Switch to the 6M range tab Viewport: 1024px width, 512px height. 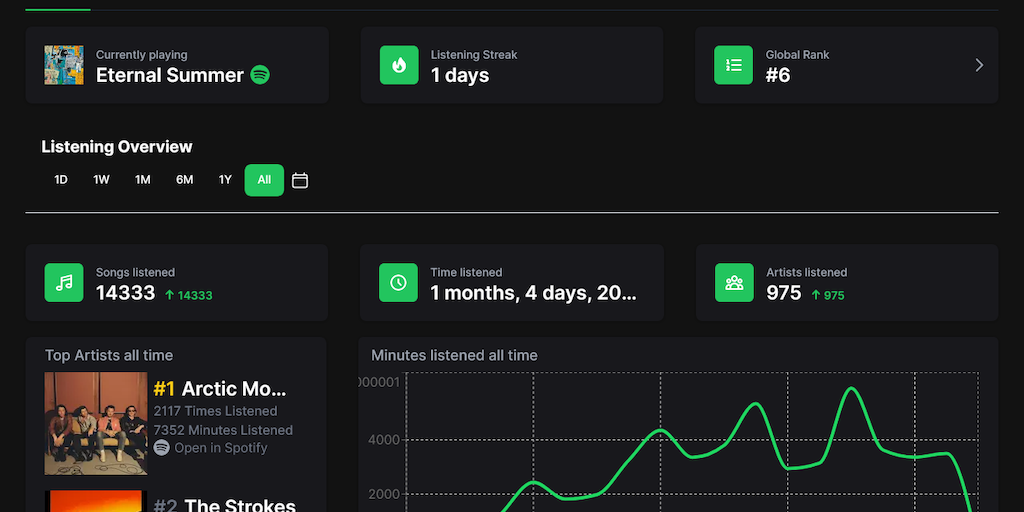coord(185,180)
